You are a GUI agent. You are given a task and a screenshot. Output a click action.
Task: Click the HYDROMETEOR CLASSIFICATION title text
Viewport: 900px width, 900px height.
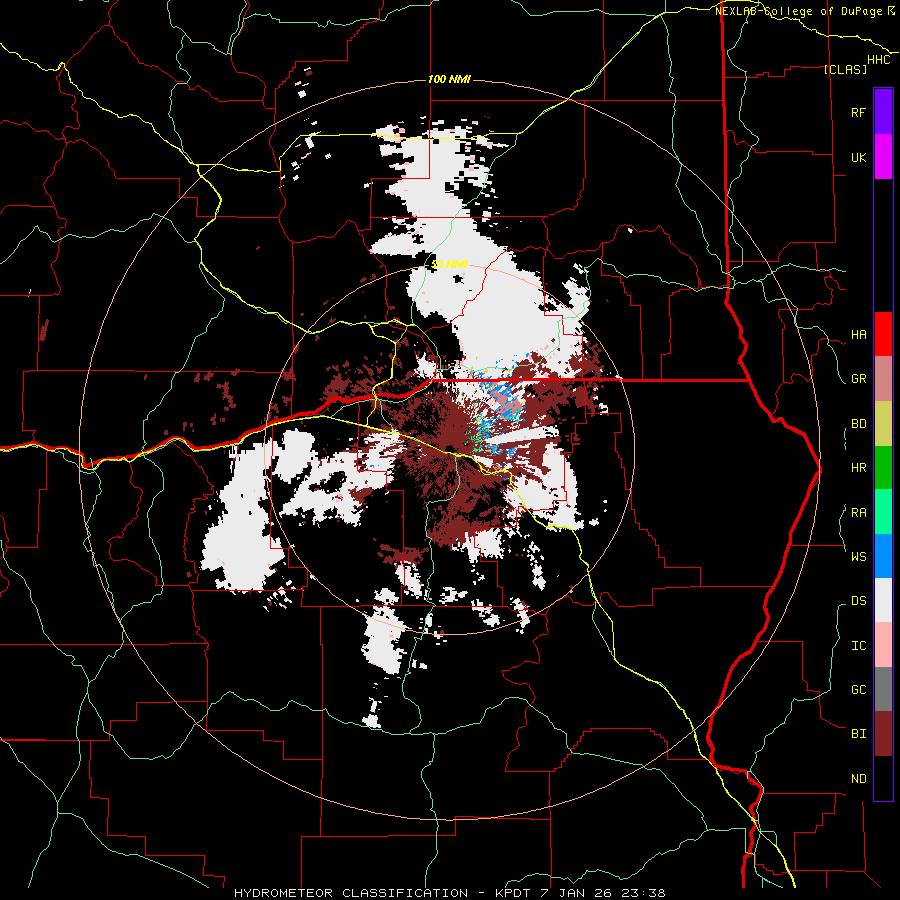point(351,893)
